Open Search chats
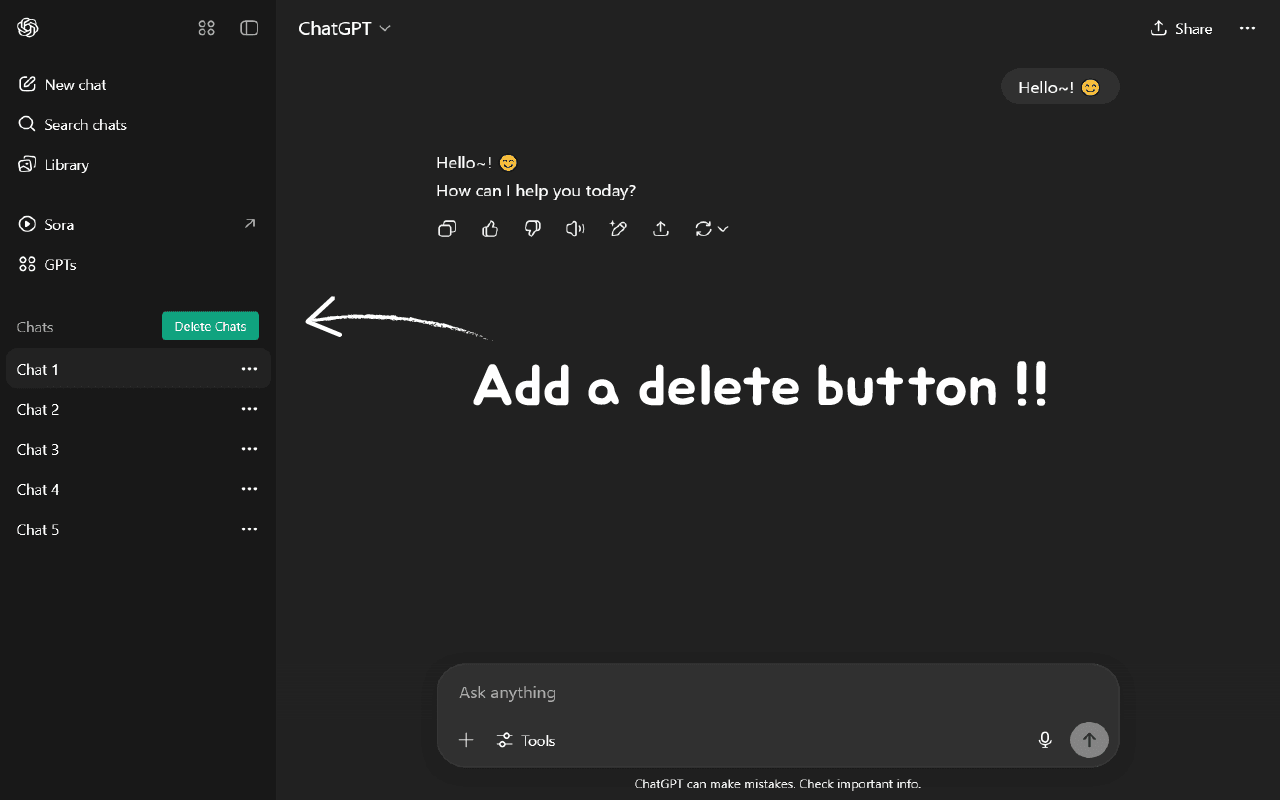Image resolution: width=1280 pixels, height=800 pixels. (138, 125)
